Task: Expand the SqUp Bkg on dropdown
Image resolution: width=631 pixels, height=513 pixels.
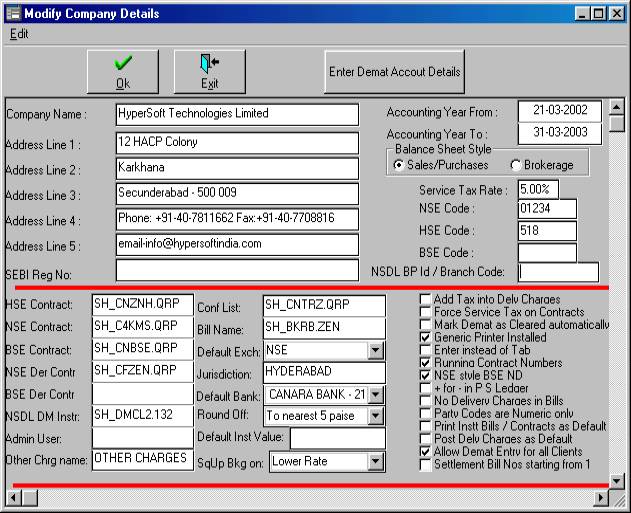Action: 375,461
